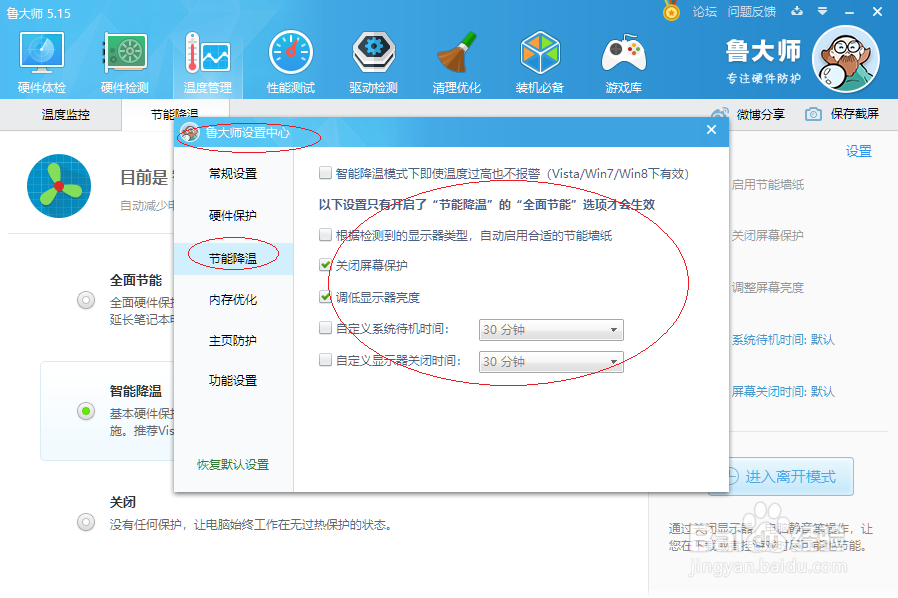898x598 pixels.
Task: Enable 自动启用合适的节能墙纸 checkbox
Action: [x=325, y=234]
